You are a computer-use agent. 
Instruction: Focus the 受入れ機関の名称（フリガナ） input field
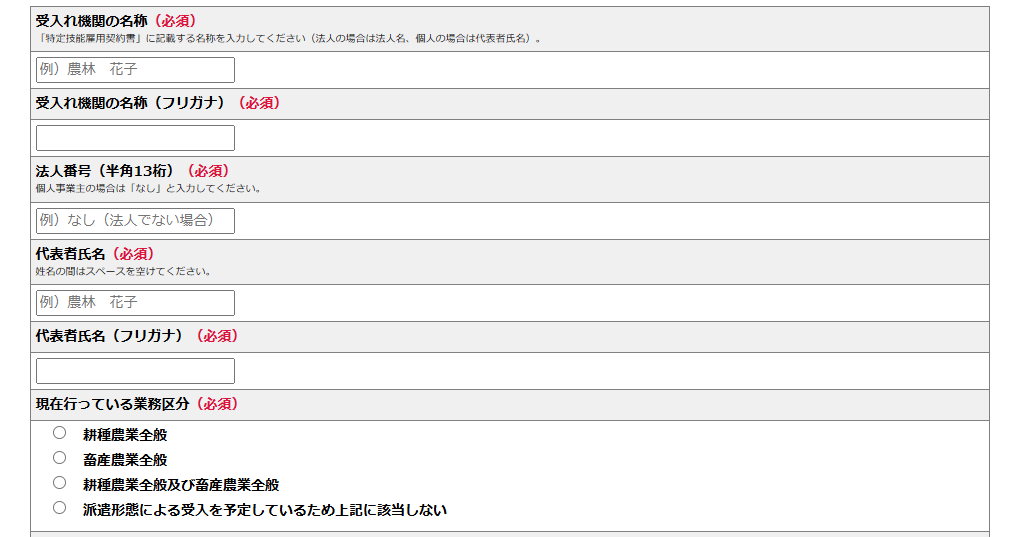(x=135, y=138)
